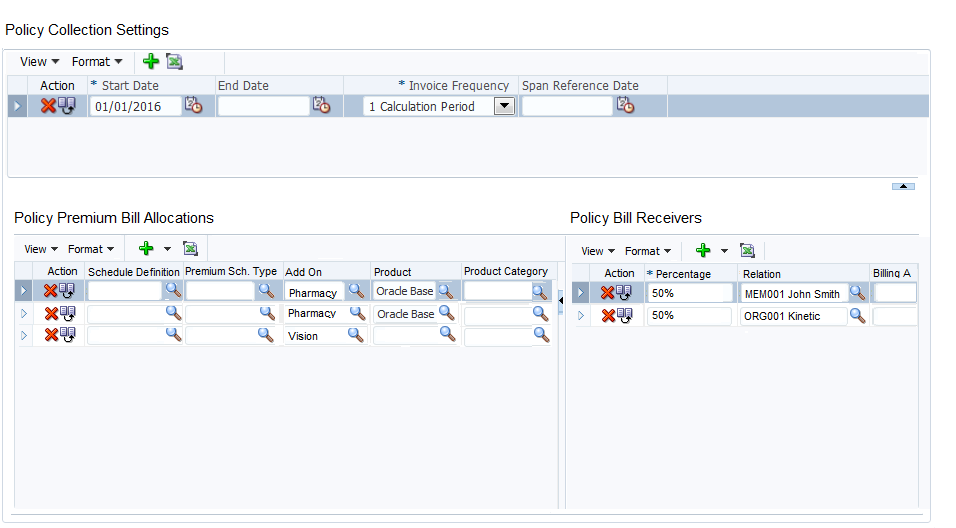
Task: Delete the 01/01/2016 collection setting row
Action: pyautogui.click(x=48, y=106)
